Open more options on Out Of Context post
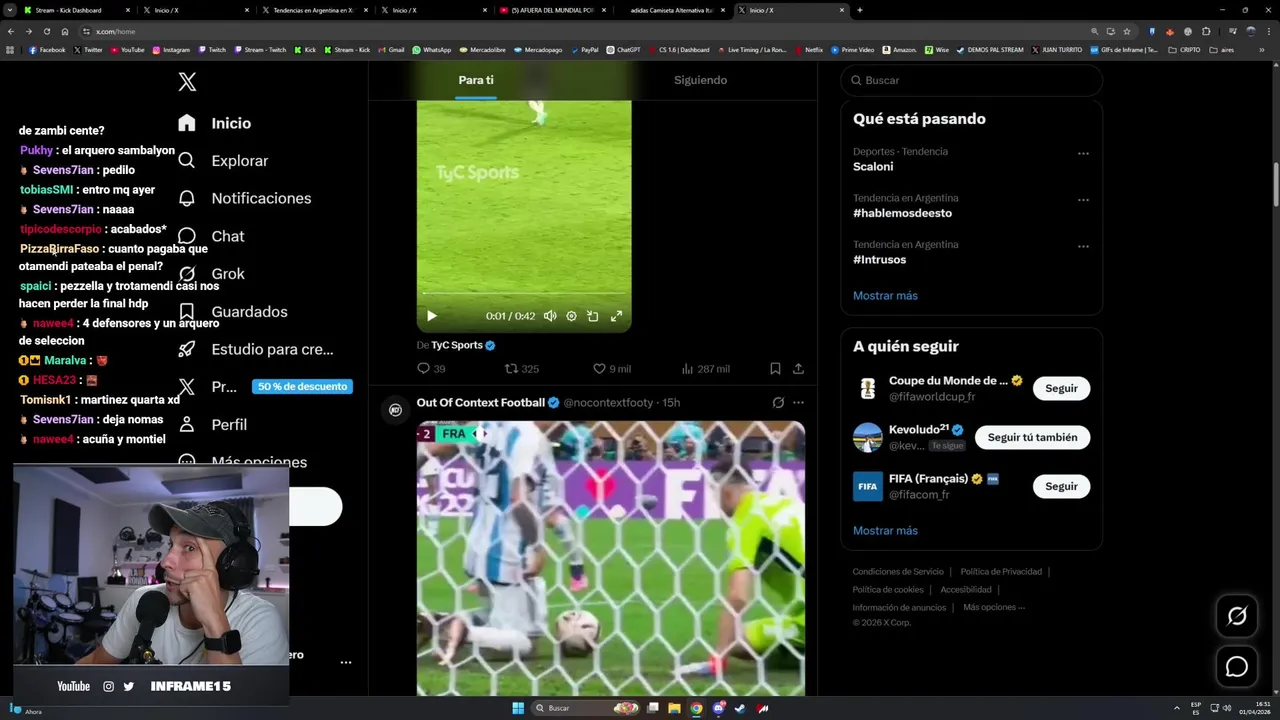Screen dimensions: 1280x720 (798, 403)
